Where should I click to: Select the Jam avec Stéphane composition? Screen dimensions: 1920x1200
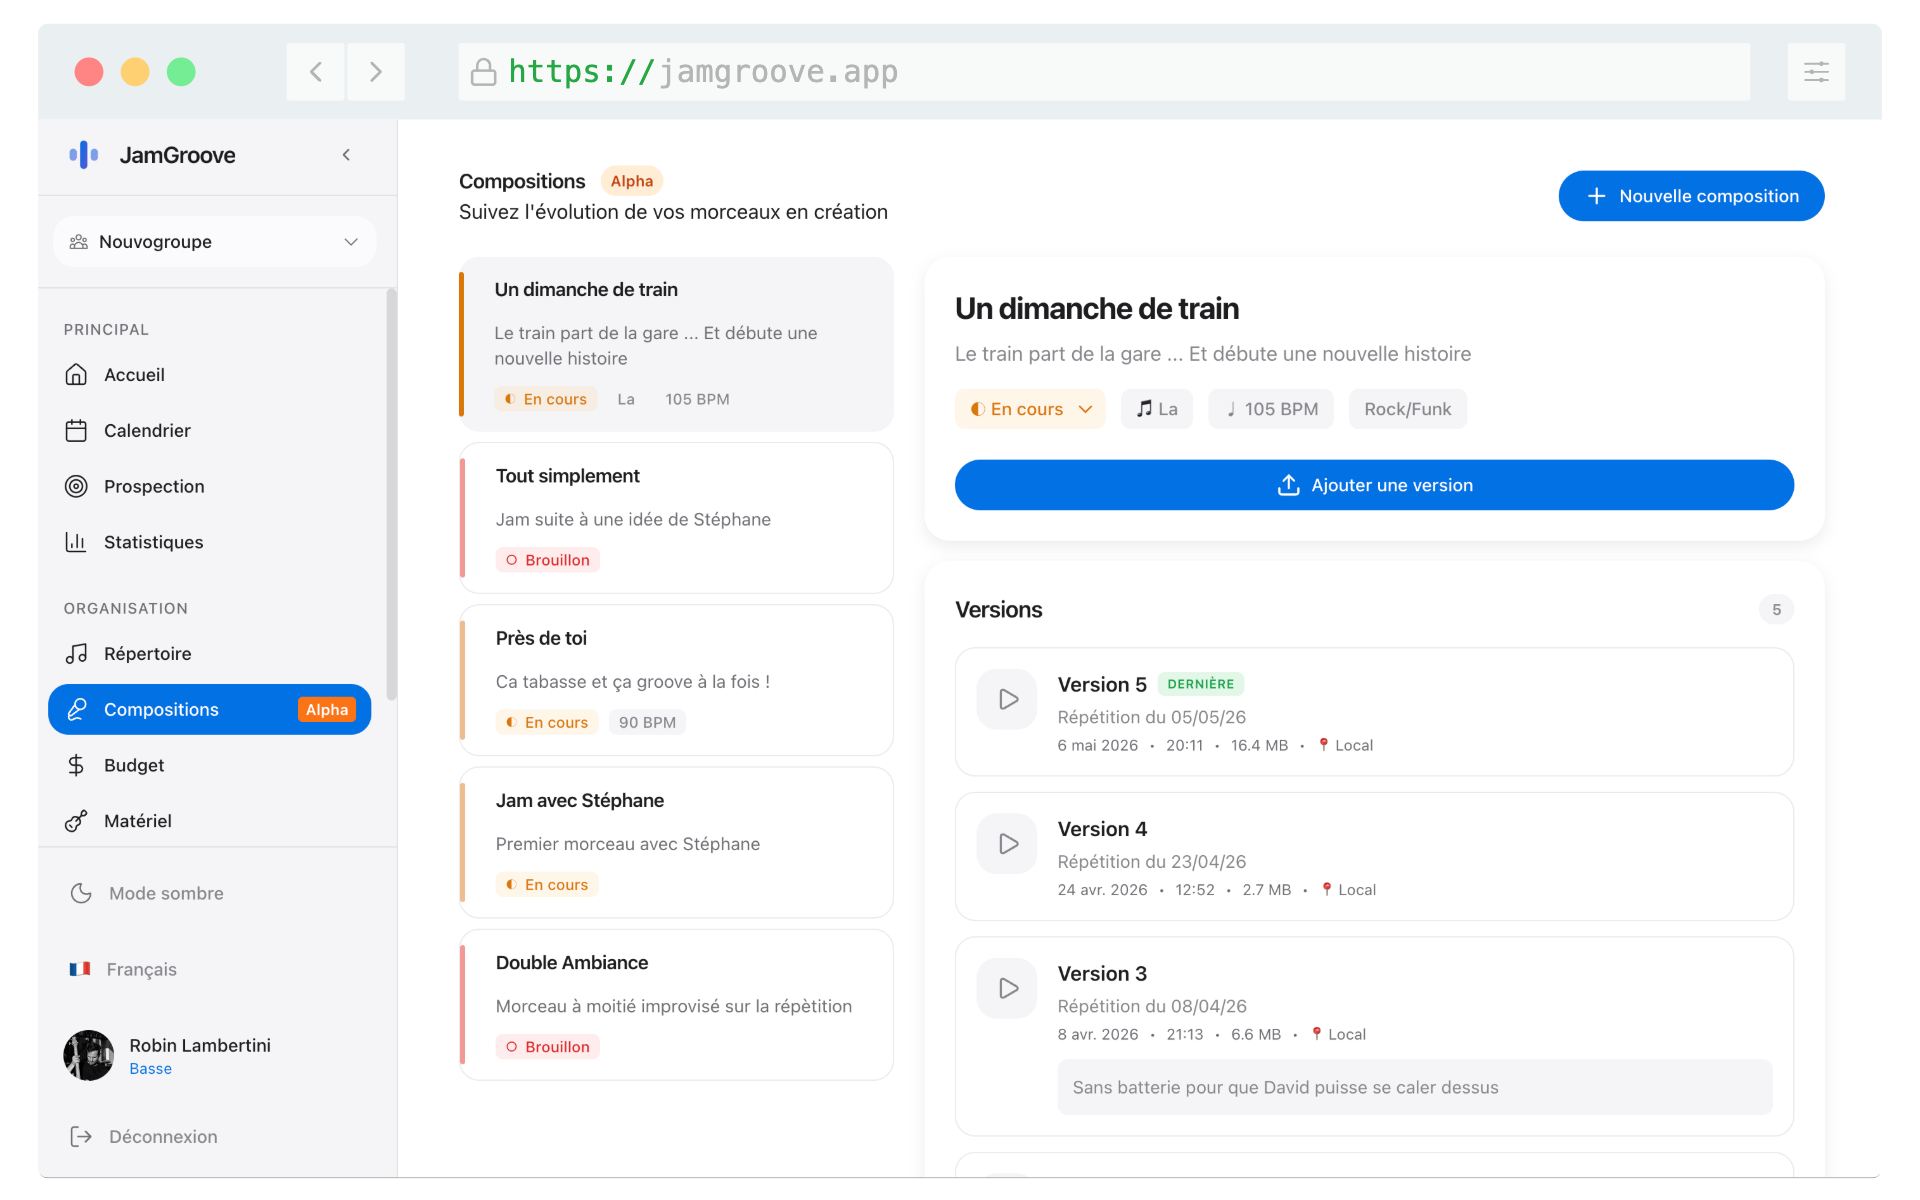tap(676, 842)
